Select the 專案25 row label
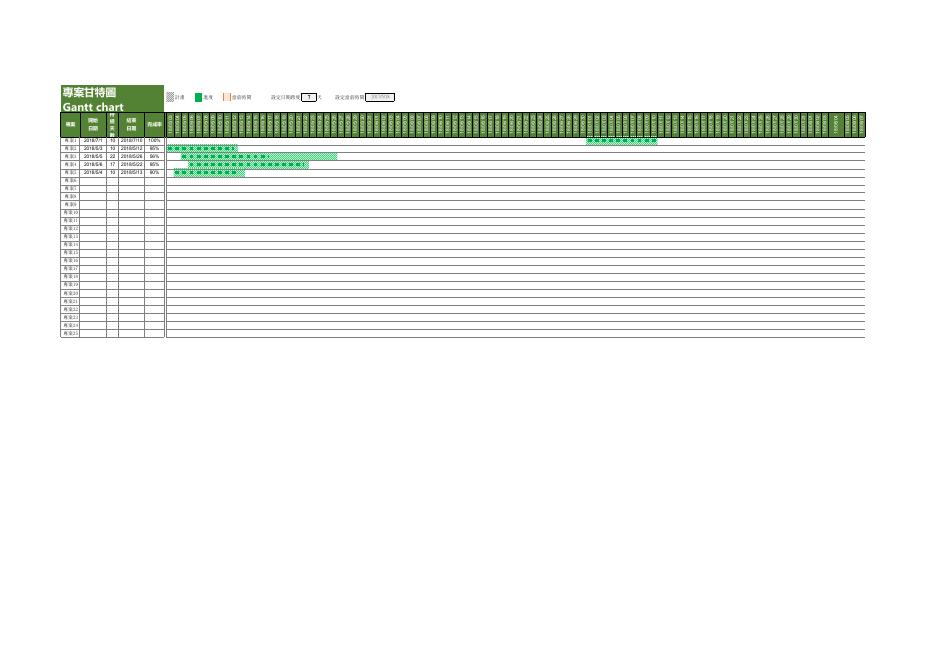Image resolution: width=936 pixels, height=662 pixels. pos(70,334)
